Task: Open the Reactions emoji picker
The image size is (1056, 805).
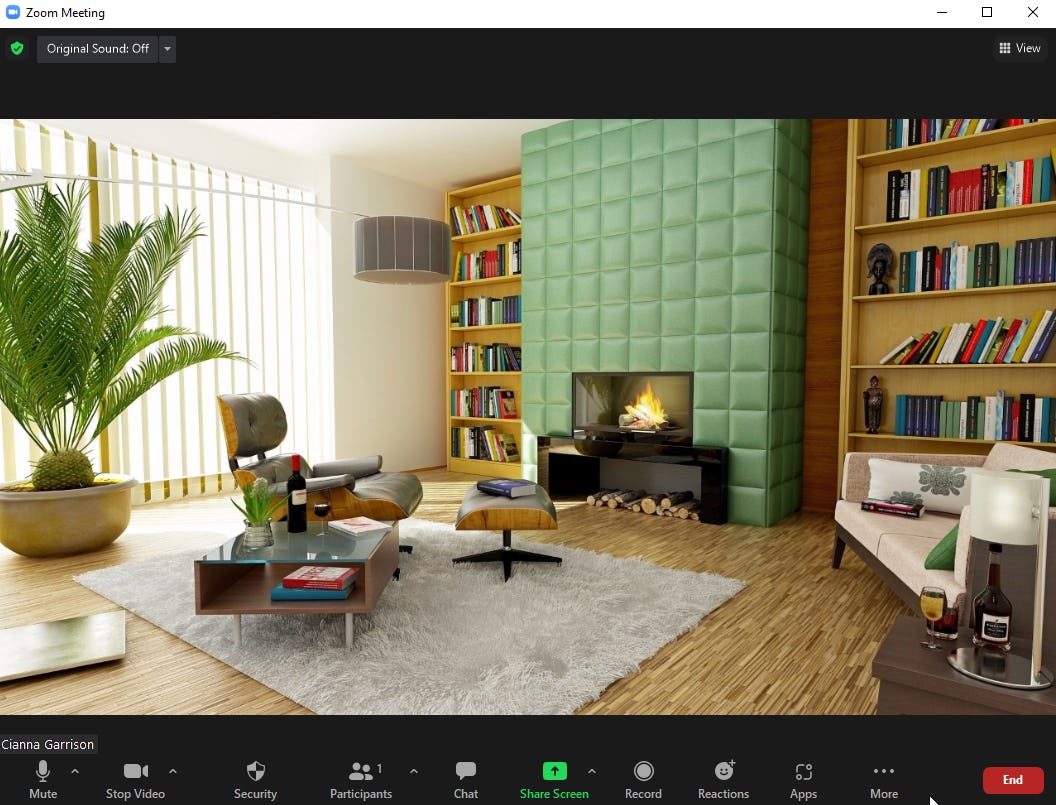Action: point(723,779)
